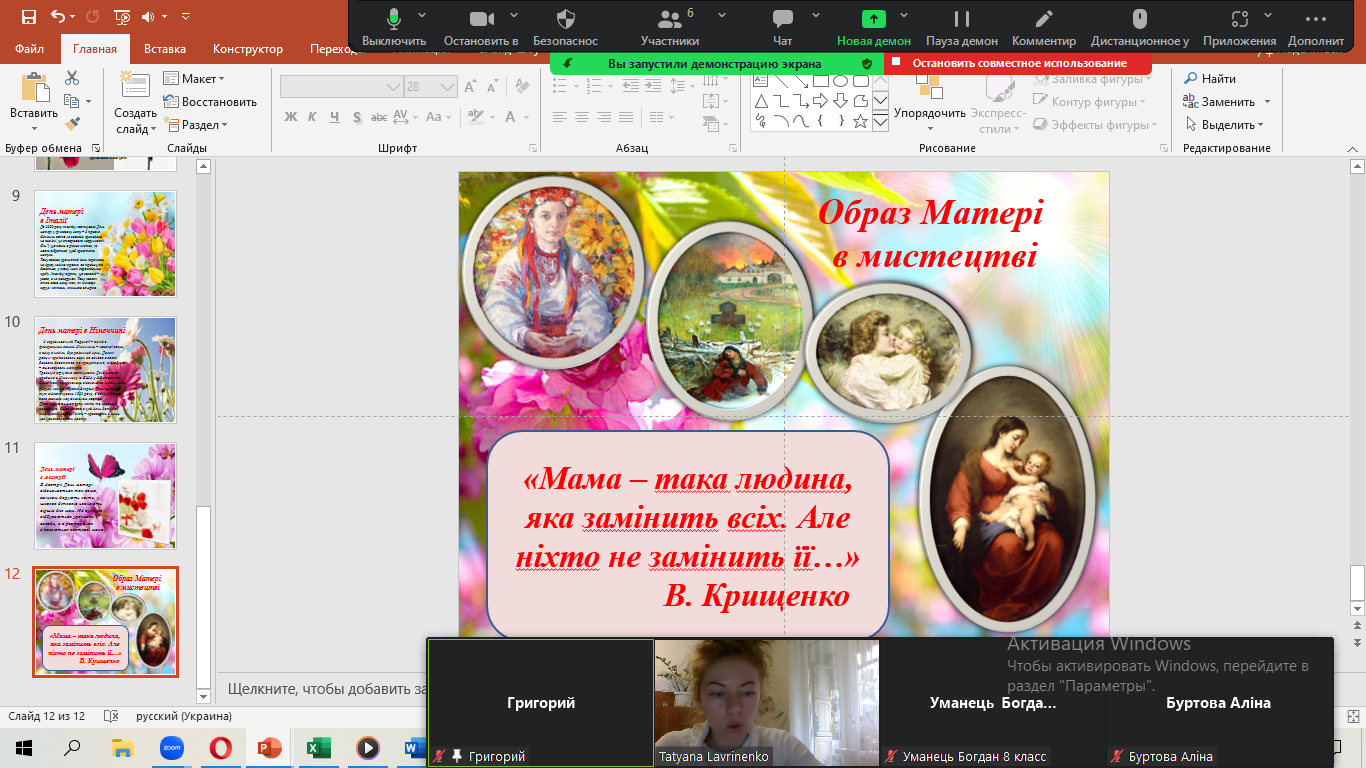Screen dimensions: 1366x768
Task: Click the slide title Образ Матері в мистецтві
Action: [931, 234]
